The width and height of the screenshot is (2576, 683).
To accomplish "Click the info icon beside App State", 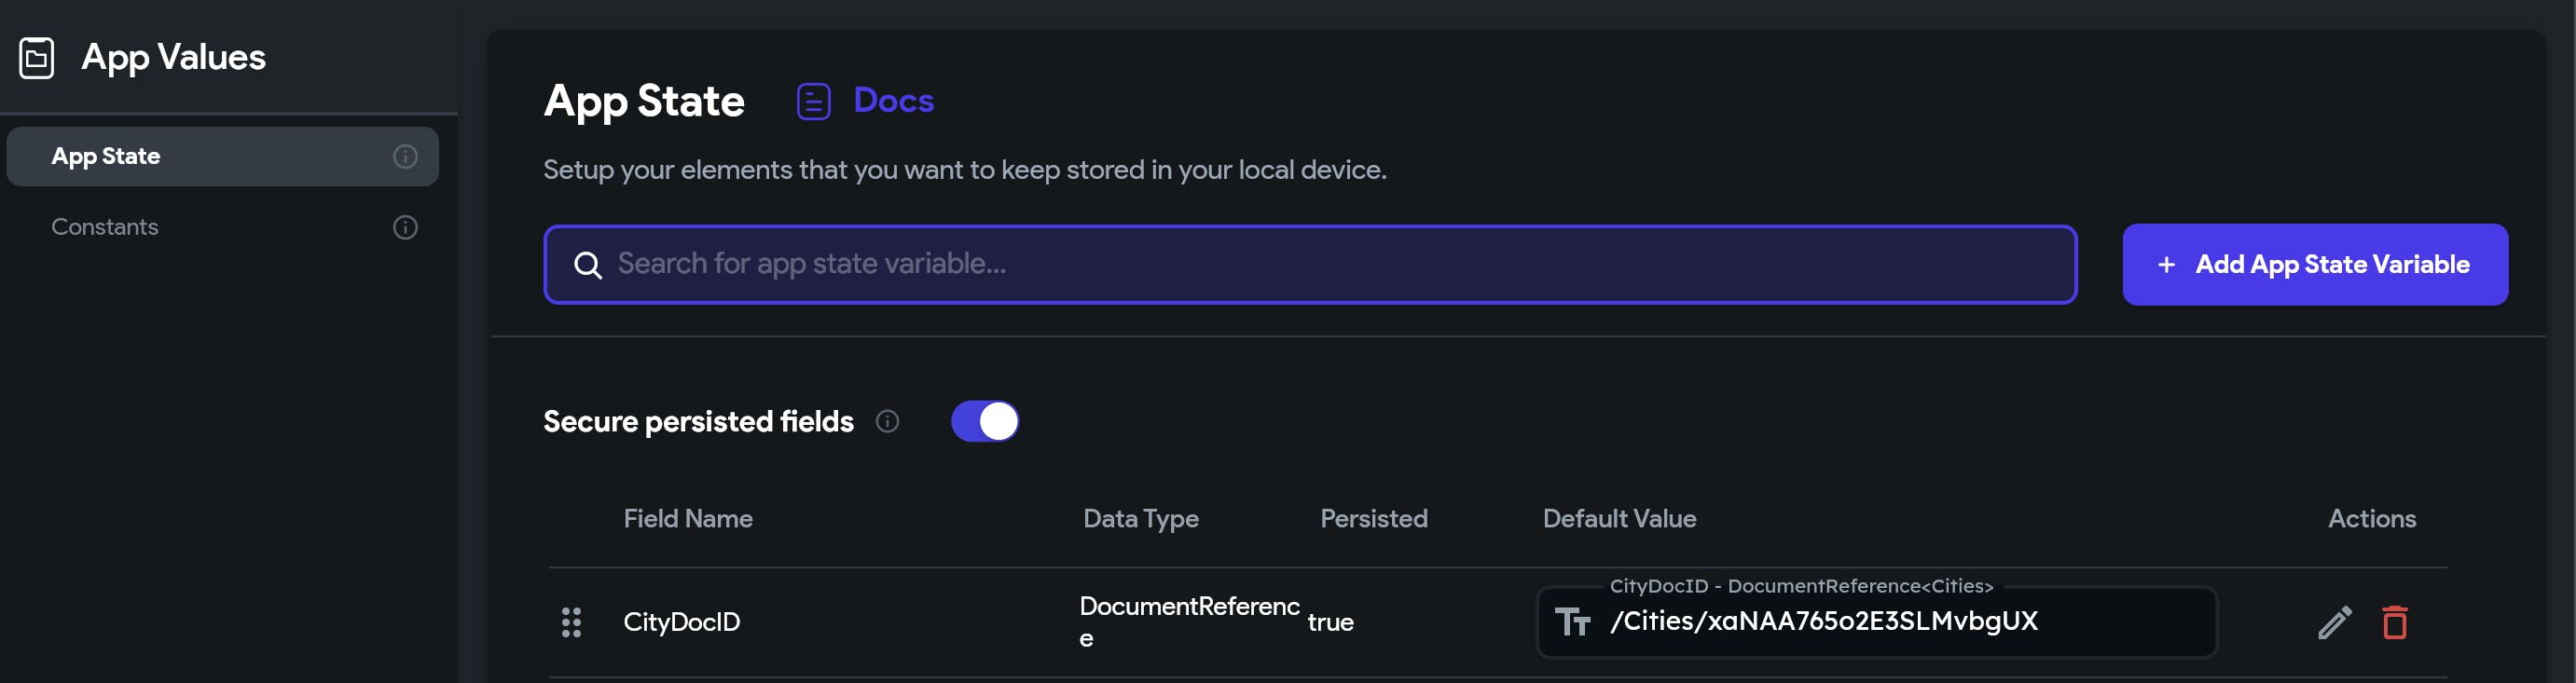I will (405, 156).
